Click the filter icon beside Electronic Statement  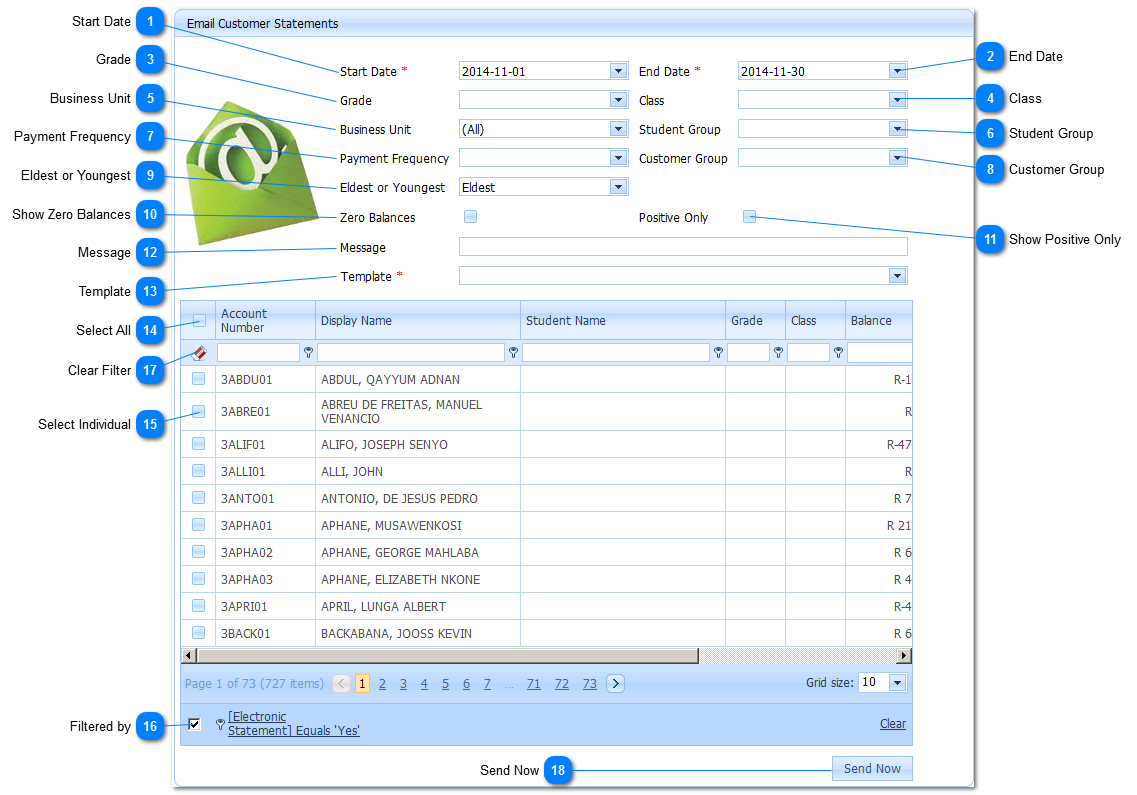[x=220, y=724]
